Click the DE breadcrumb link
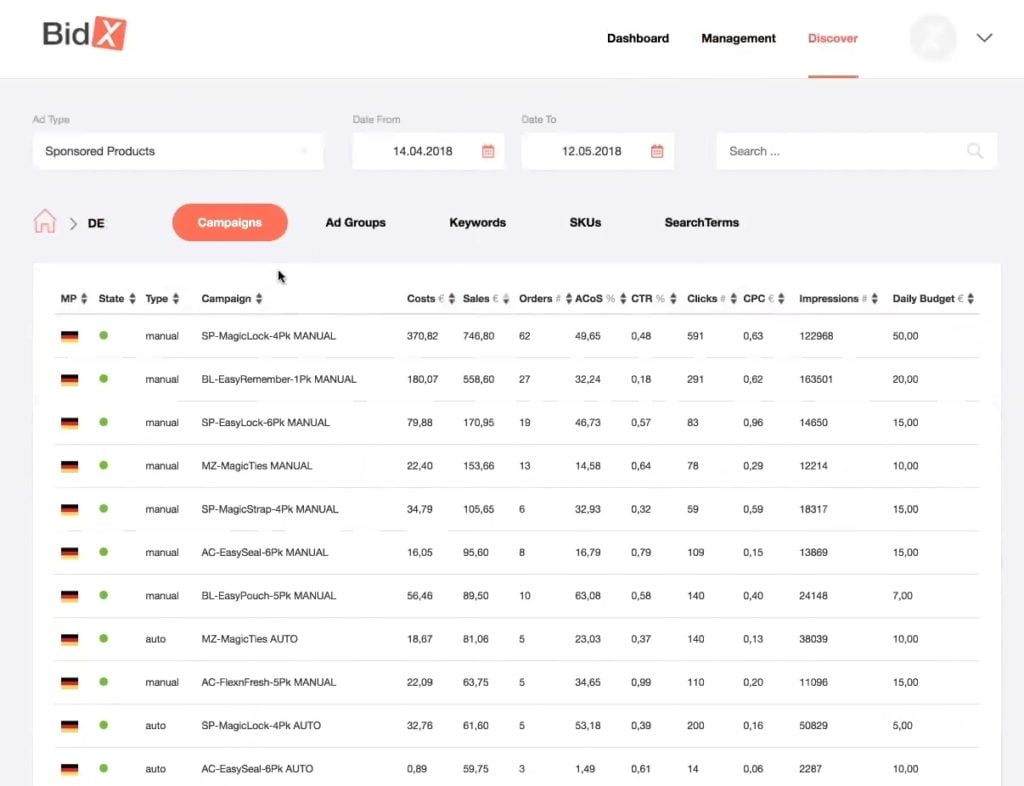 [96, 223]
